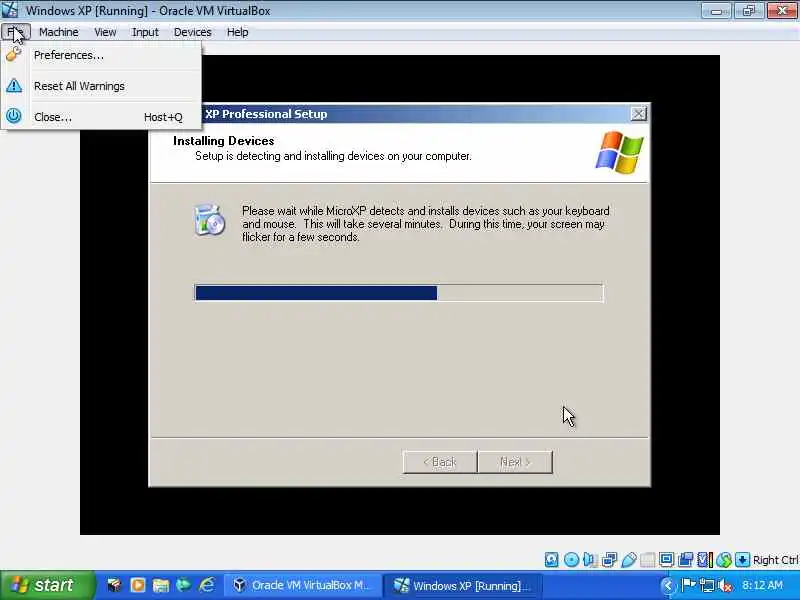This screenshot has width=800, height=600.
Task: Click the display status icon
Action: click(x=666, y=560)
